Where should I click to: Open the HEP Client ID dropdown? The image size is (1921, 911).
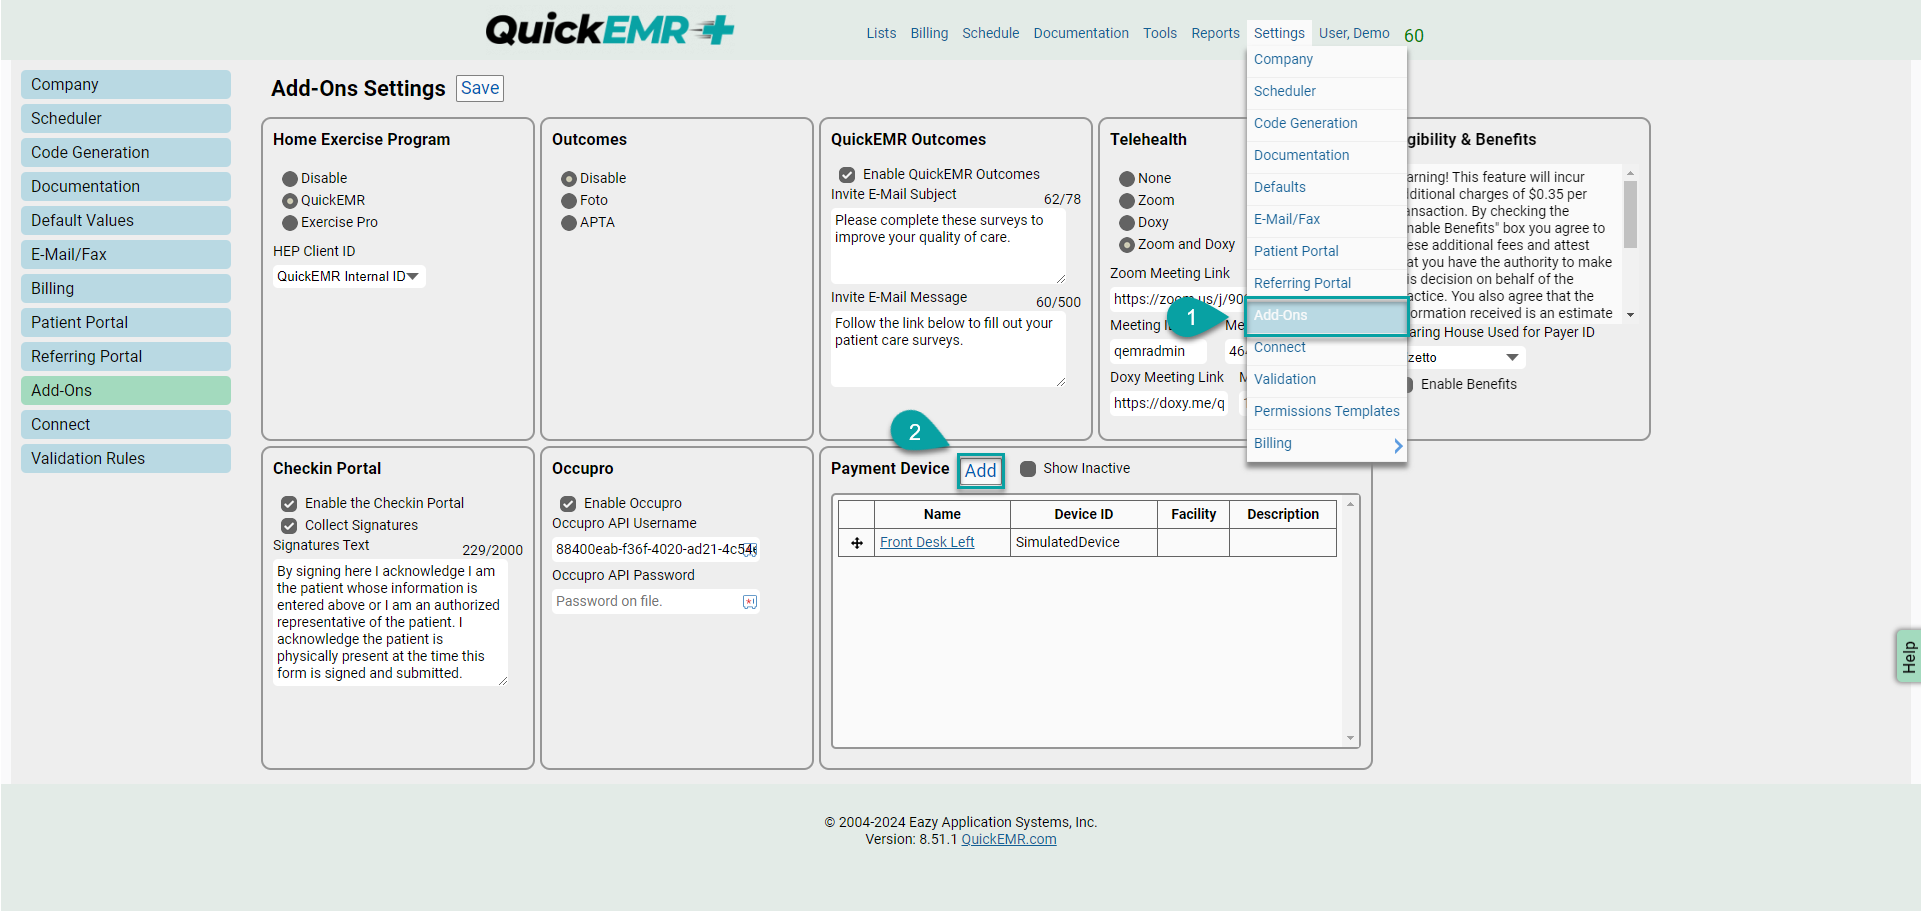349,277
